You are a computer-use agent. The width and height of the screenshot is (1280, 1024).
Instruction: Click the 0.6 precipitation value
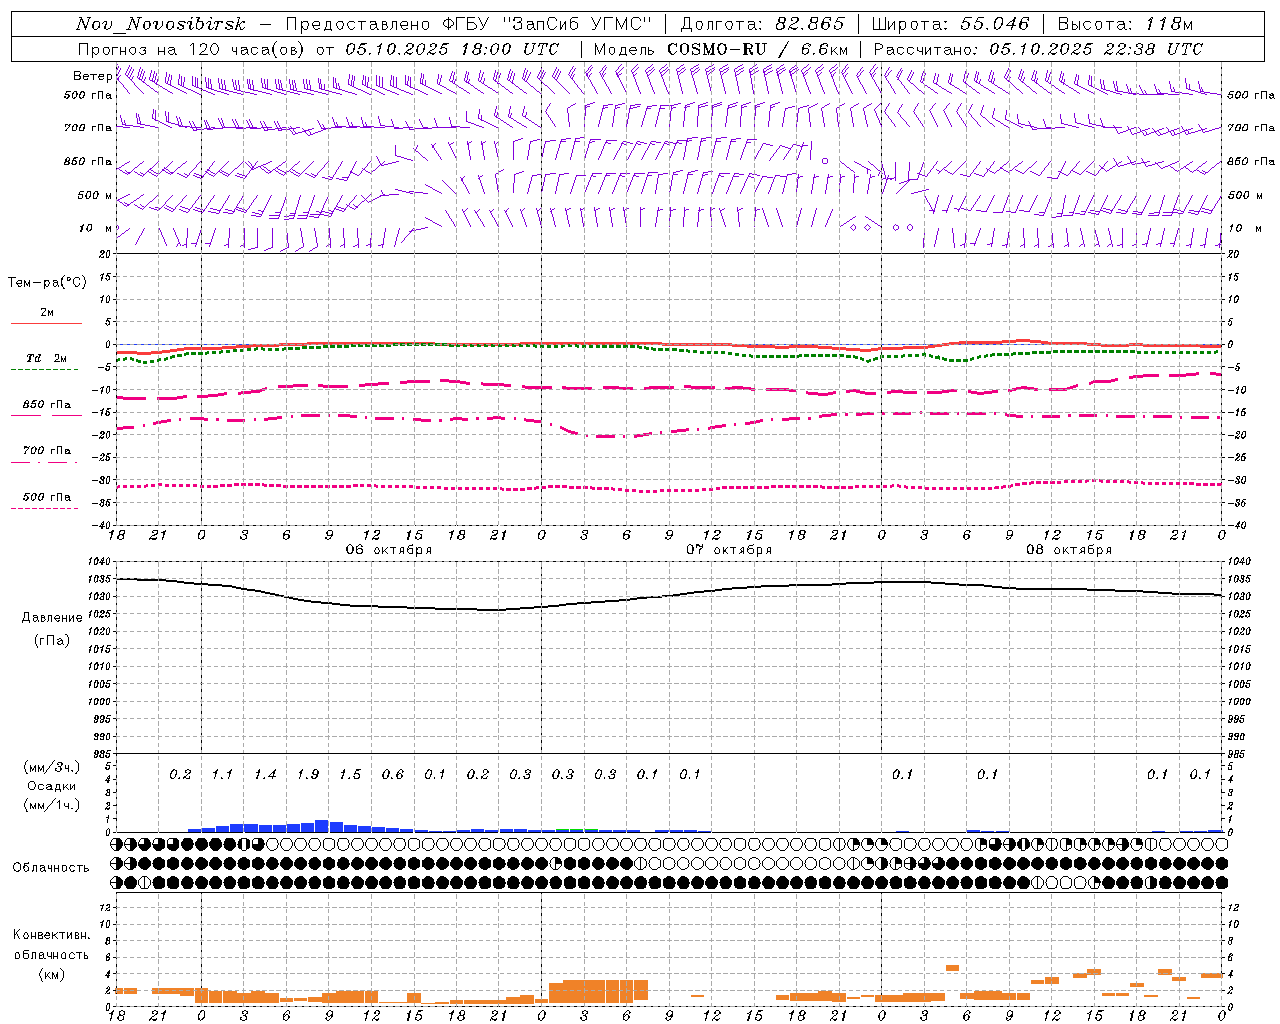click(393, 775)
